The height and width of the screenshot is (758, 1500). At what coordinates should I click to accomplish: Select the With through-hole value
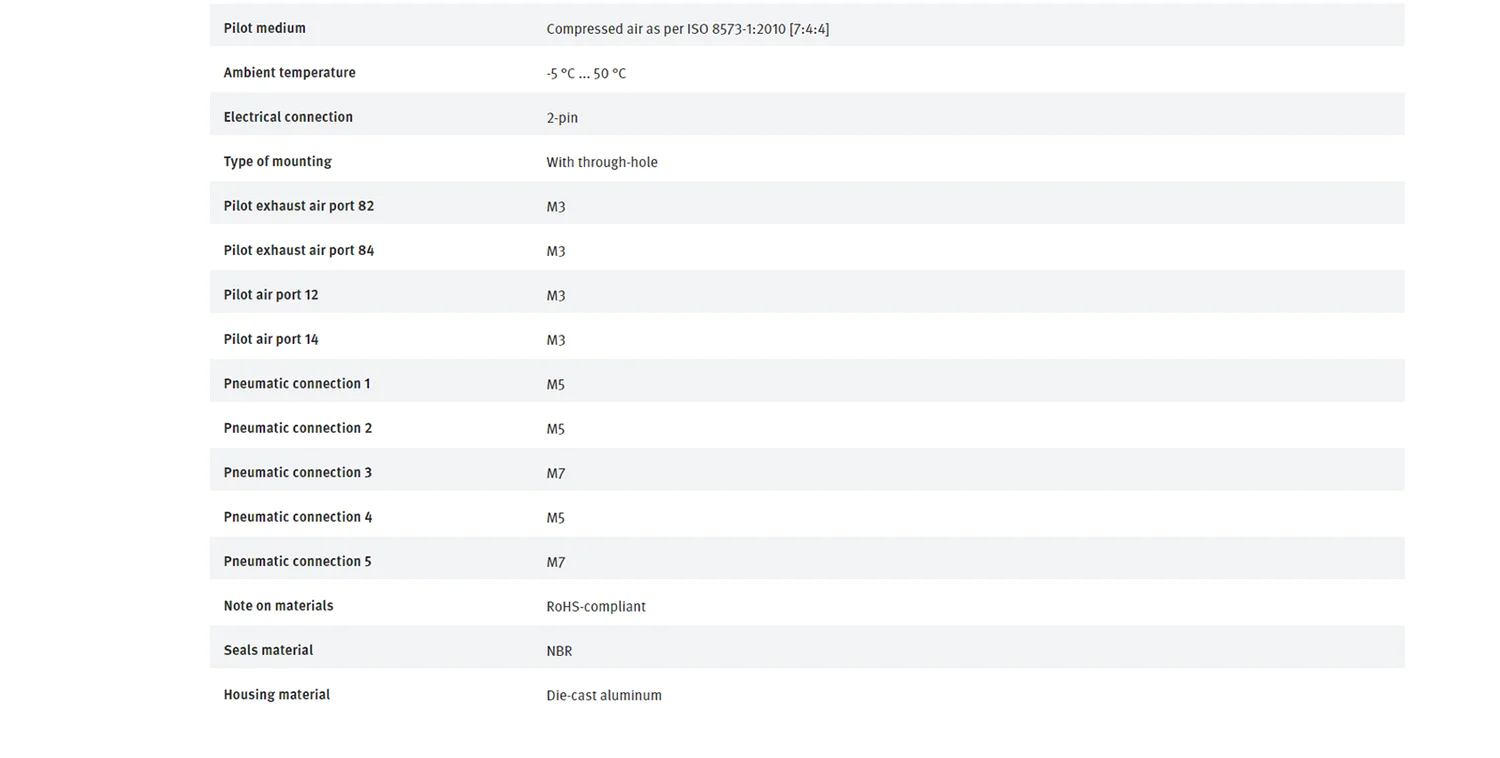pos(601,162)
